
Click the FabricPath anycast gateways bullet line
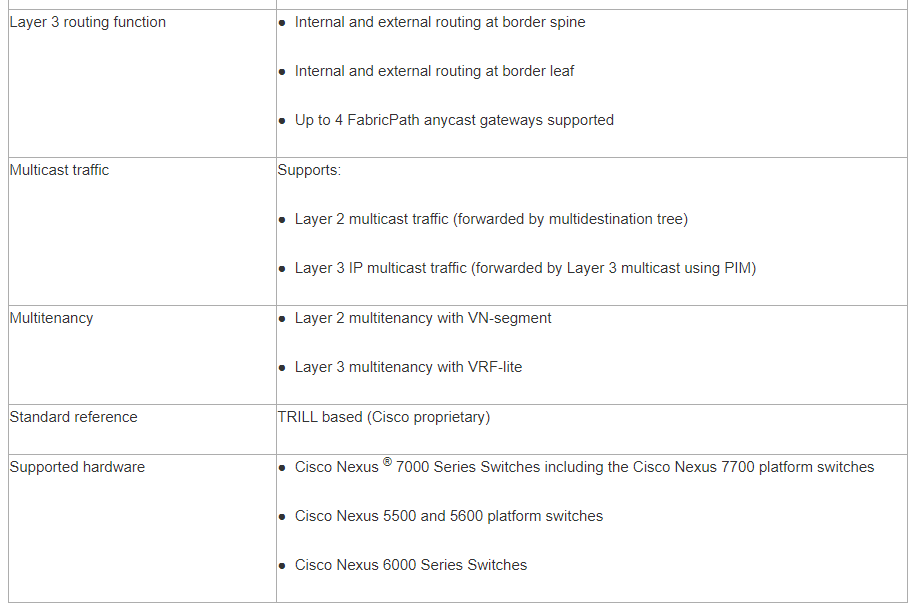point(454,120)
